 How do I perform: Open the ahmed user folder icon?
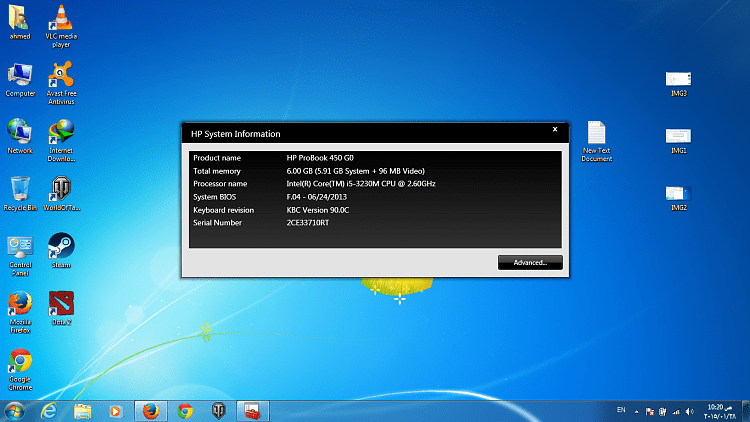[20, 22]
